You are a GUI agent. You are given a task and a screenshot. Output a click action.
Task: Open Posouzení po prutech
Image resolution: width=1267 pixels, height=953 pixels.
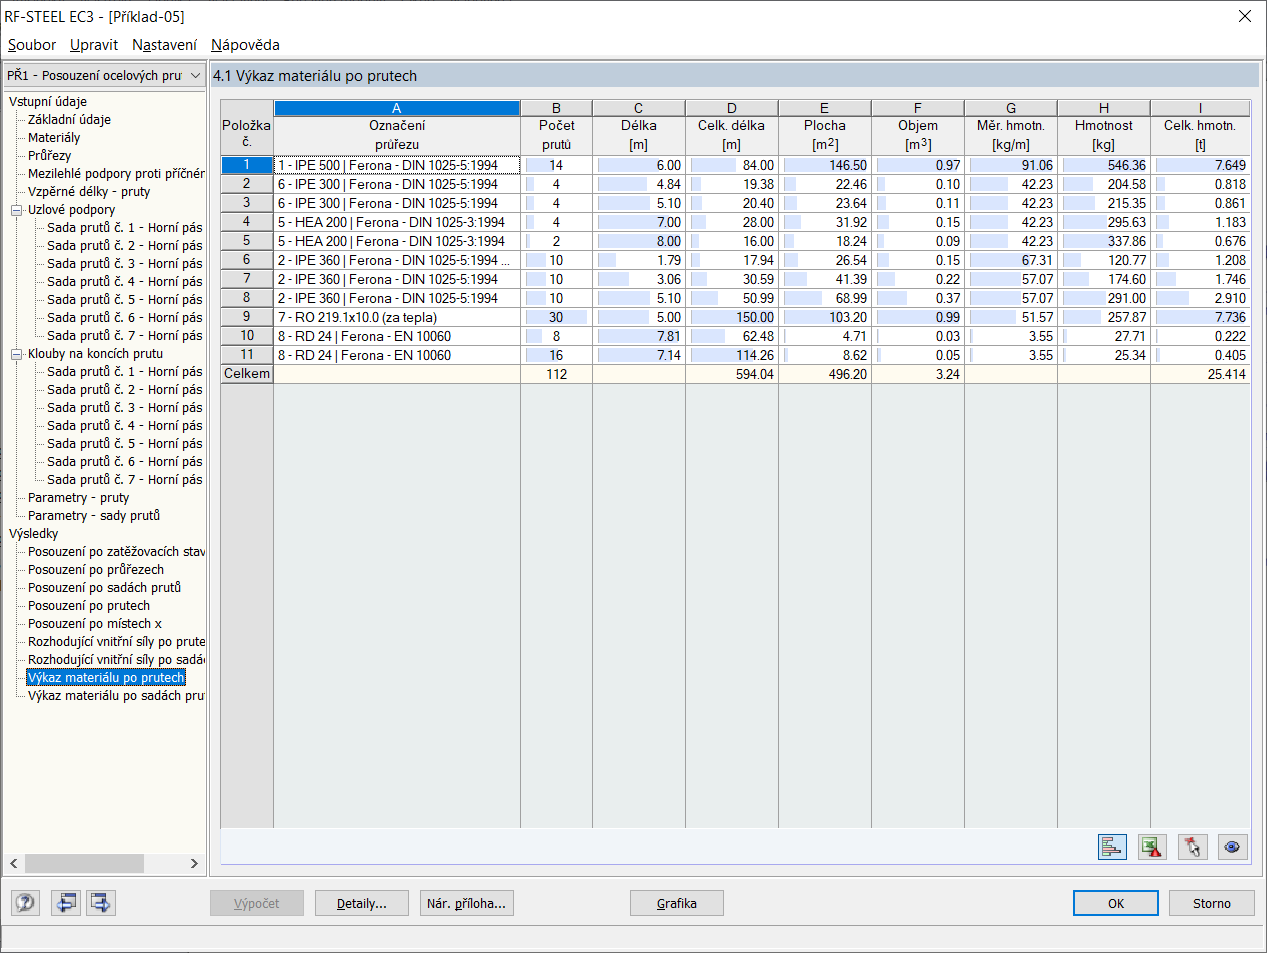89,606
